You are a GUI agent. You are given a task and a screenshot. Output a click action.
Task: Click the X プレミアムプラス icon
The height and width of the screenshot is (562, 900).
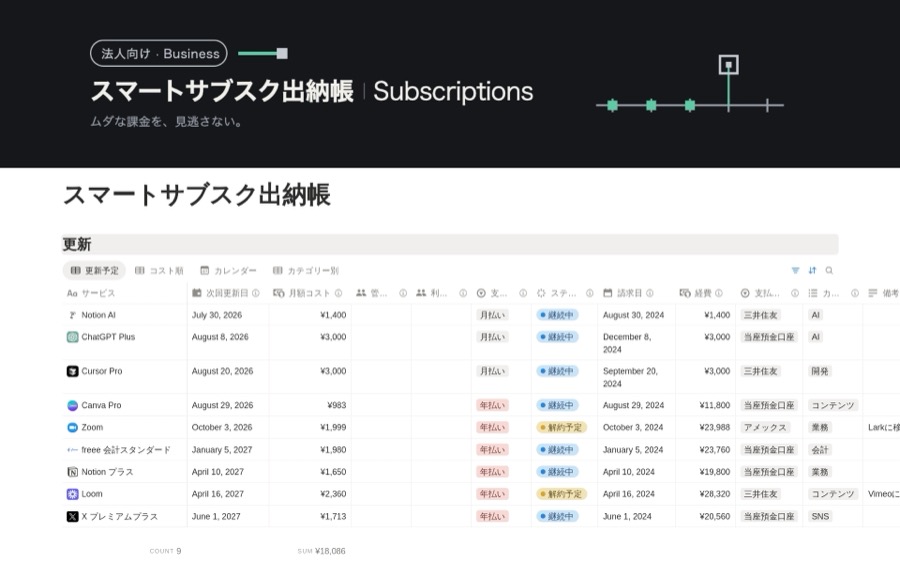click(72, 517)
